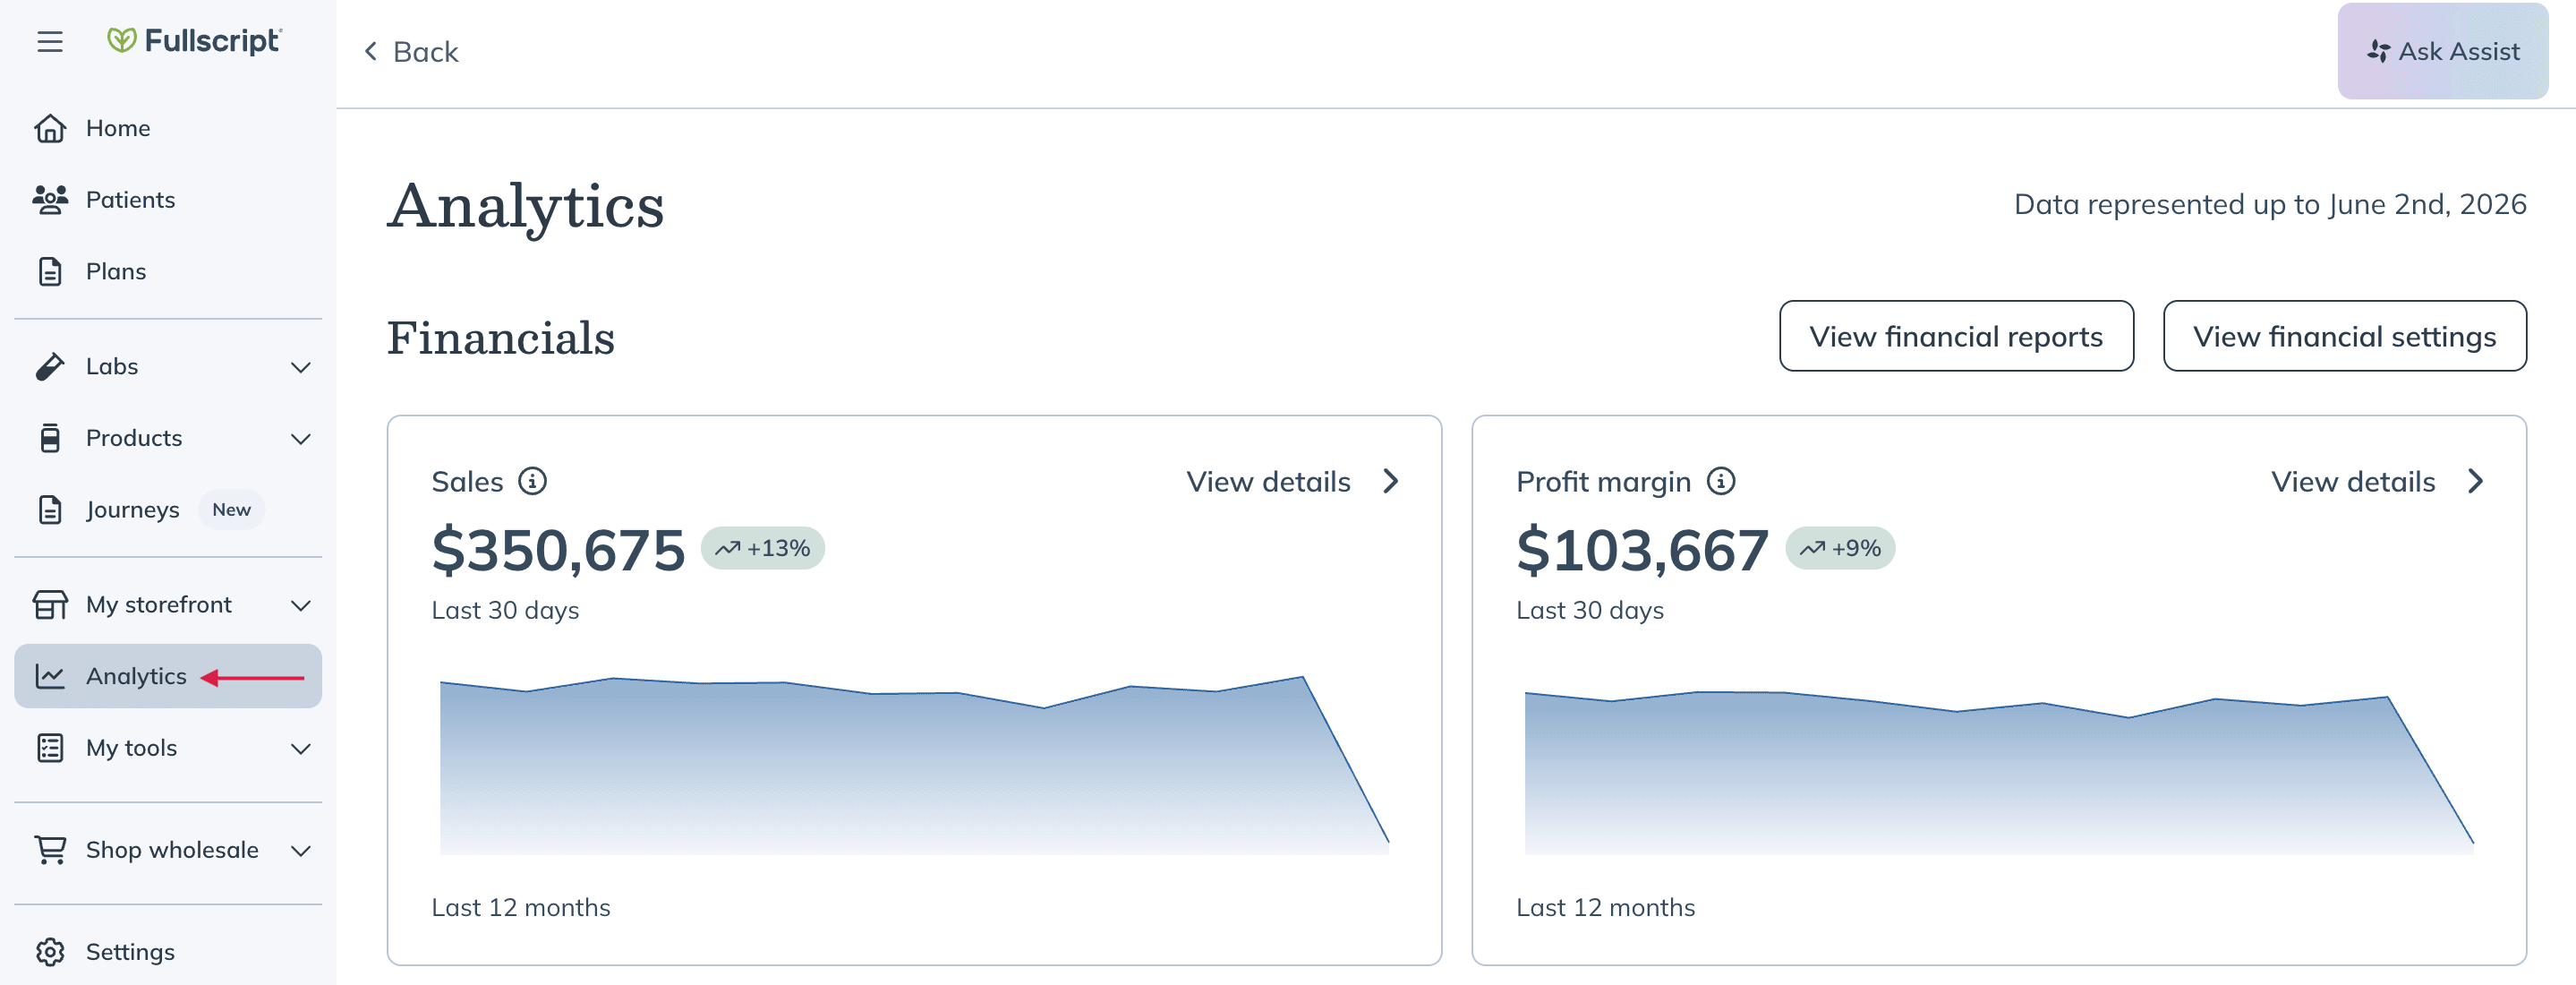The height and width of the screenshot is (985, 2576).
Task: Open the hamburger menu icon
Action: 50,41
